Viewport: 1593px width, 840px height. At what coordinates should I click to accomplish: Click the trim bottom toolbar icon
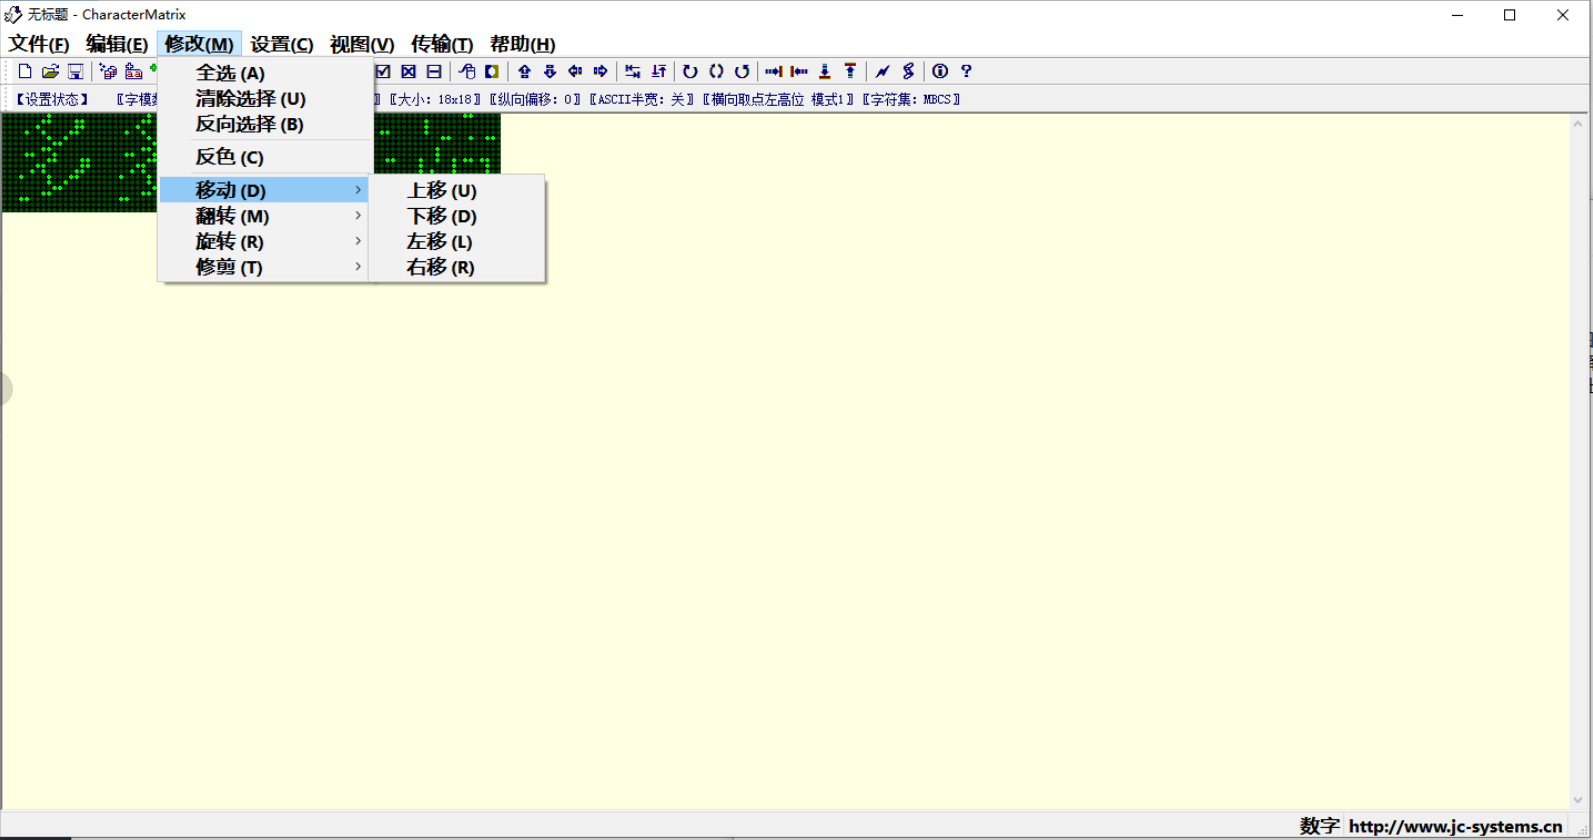coord(825,71)
